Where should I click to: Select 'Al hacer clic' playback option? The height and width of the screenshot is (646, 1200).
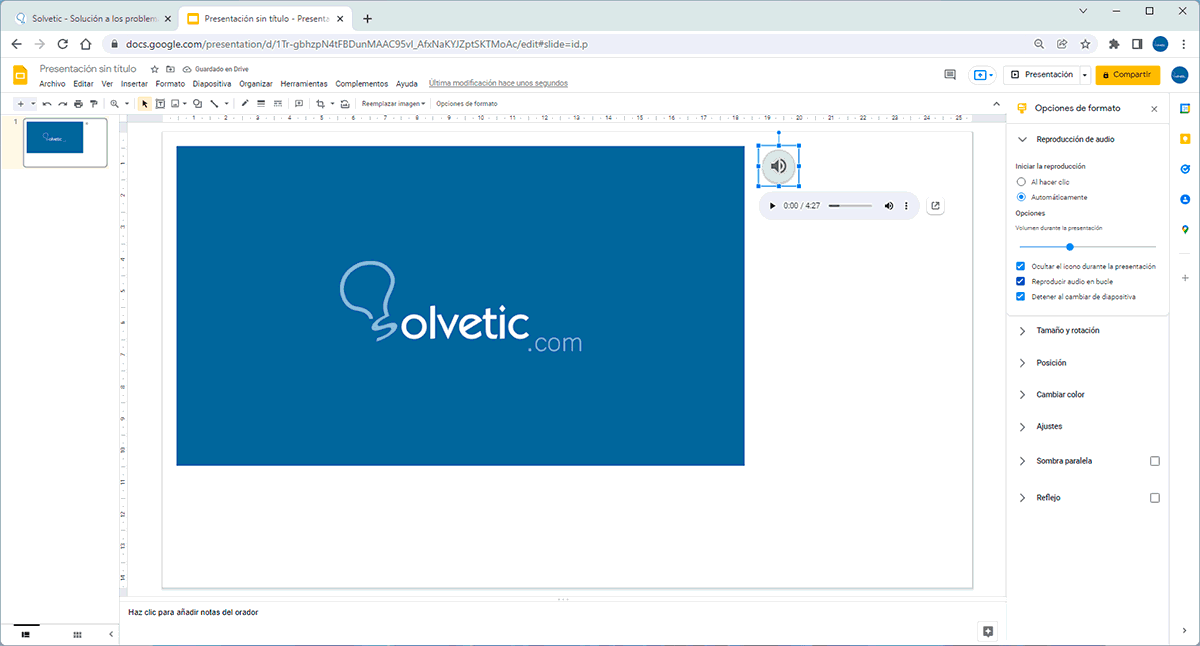tap(1021, 182)
